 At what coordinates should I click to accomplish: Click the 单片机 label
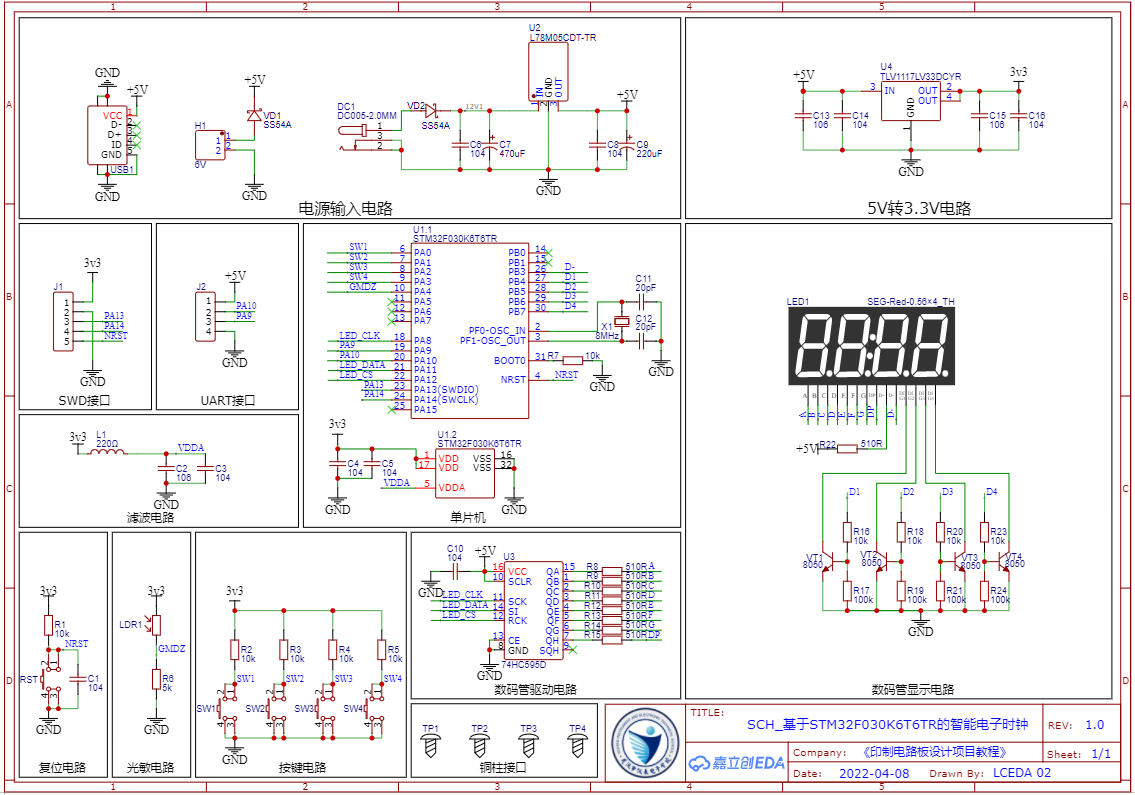coord(468,518)
